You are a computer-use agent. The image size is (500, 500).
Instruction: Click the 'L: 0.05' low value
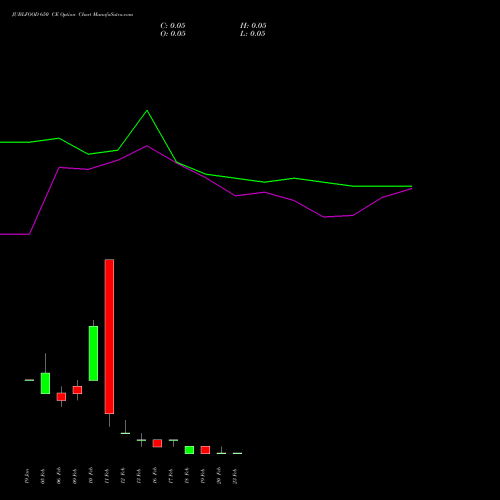(x=253, y=34)
